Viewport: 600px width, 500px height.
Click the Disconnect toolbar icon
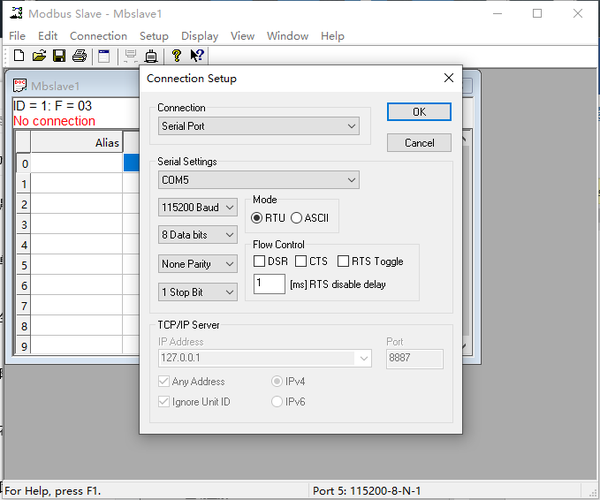(151, 56)
